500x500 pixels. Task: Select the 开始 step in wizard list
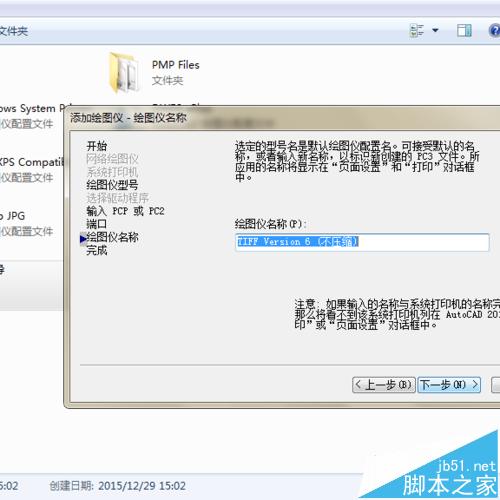point(97,146)
